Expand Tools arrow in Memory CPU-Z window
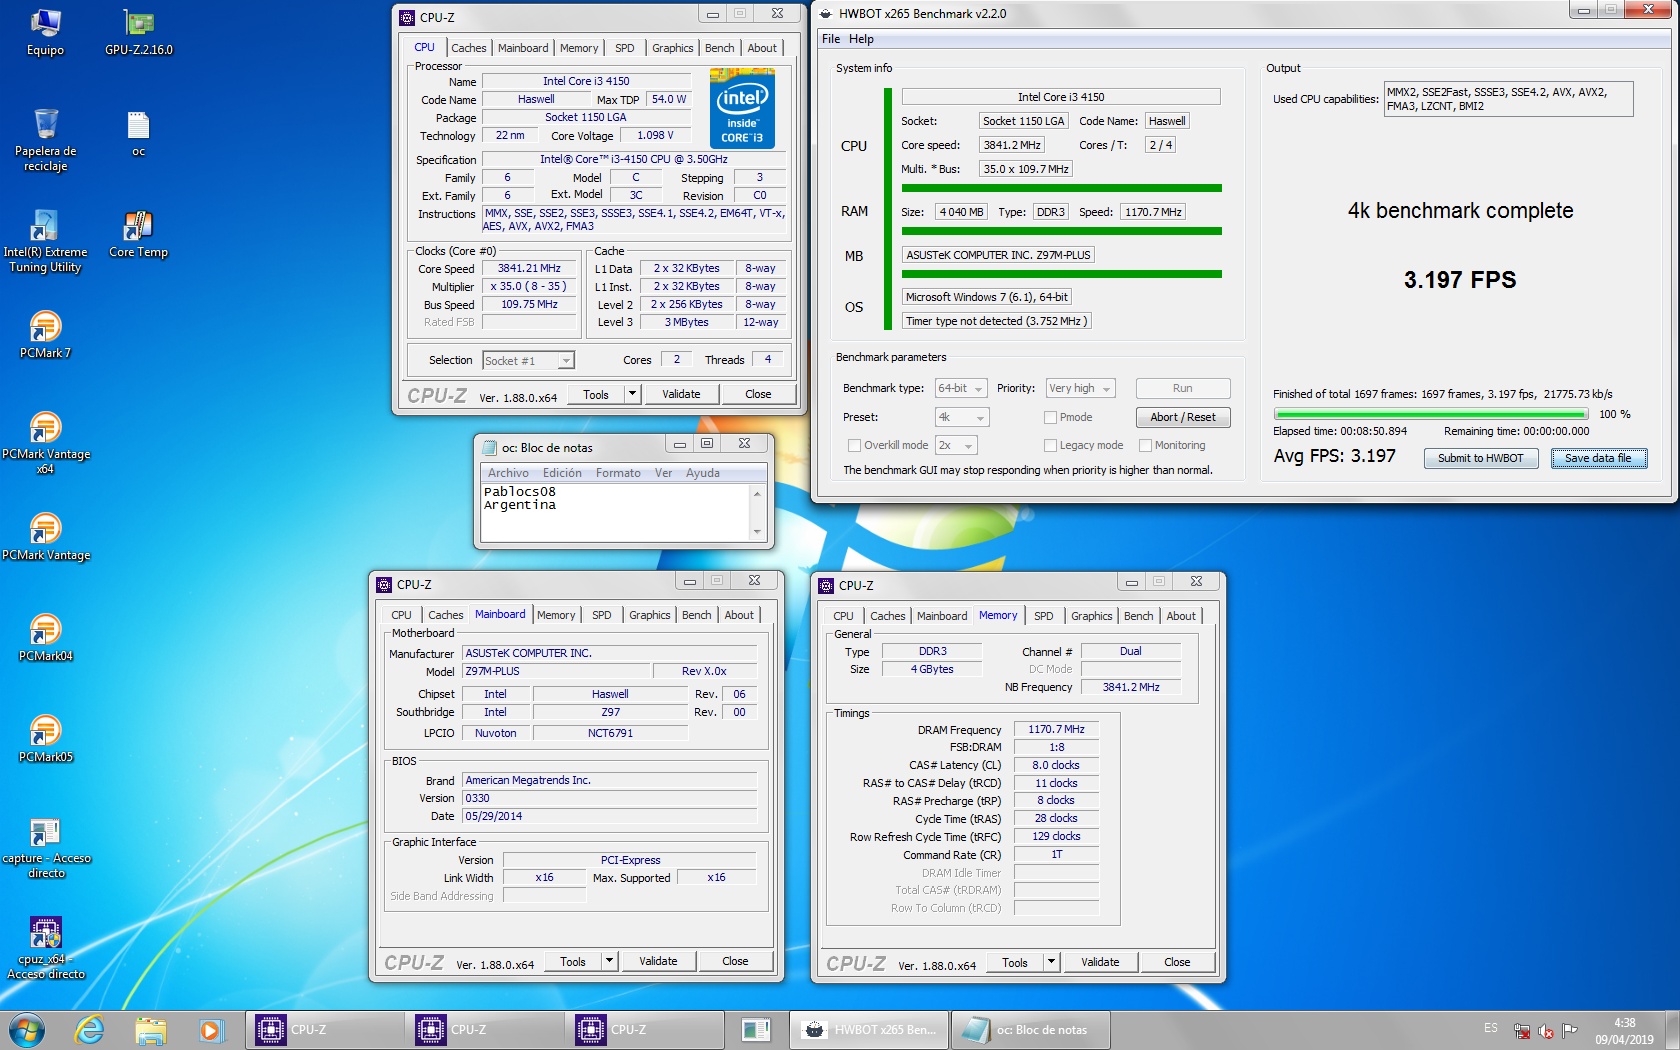 (1051, 962)
